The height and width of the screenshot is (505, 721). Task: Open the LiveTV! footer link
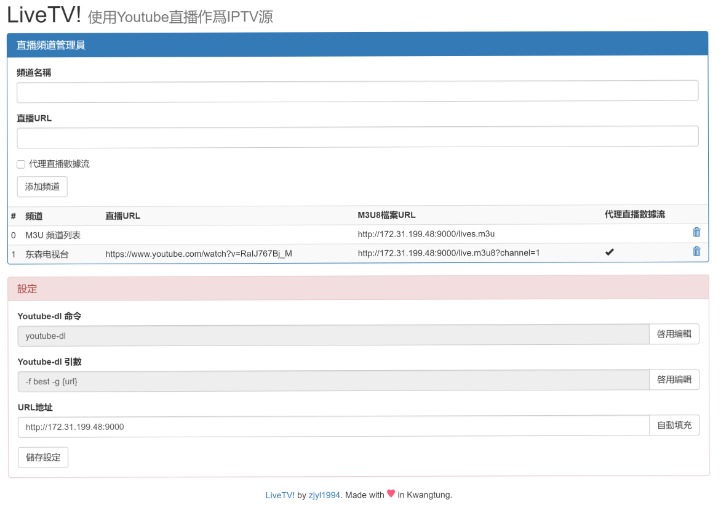pos(280,495)
